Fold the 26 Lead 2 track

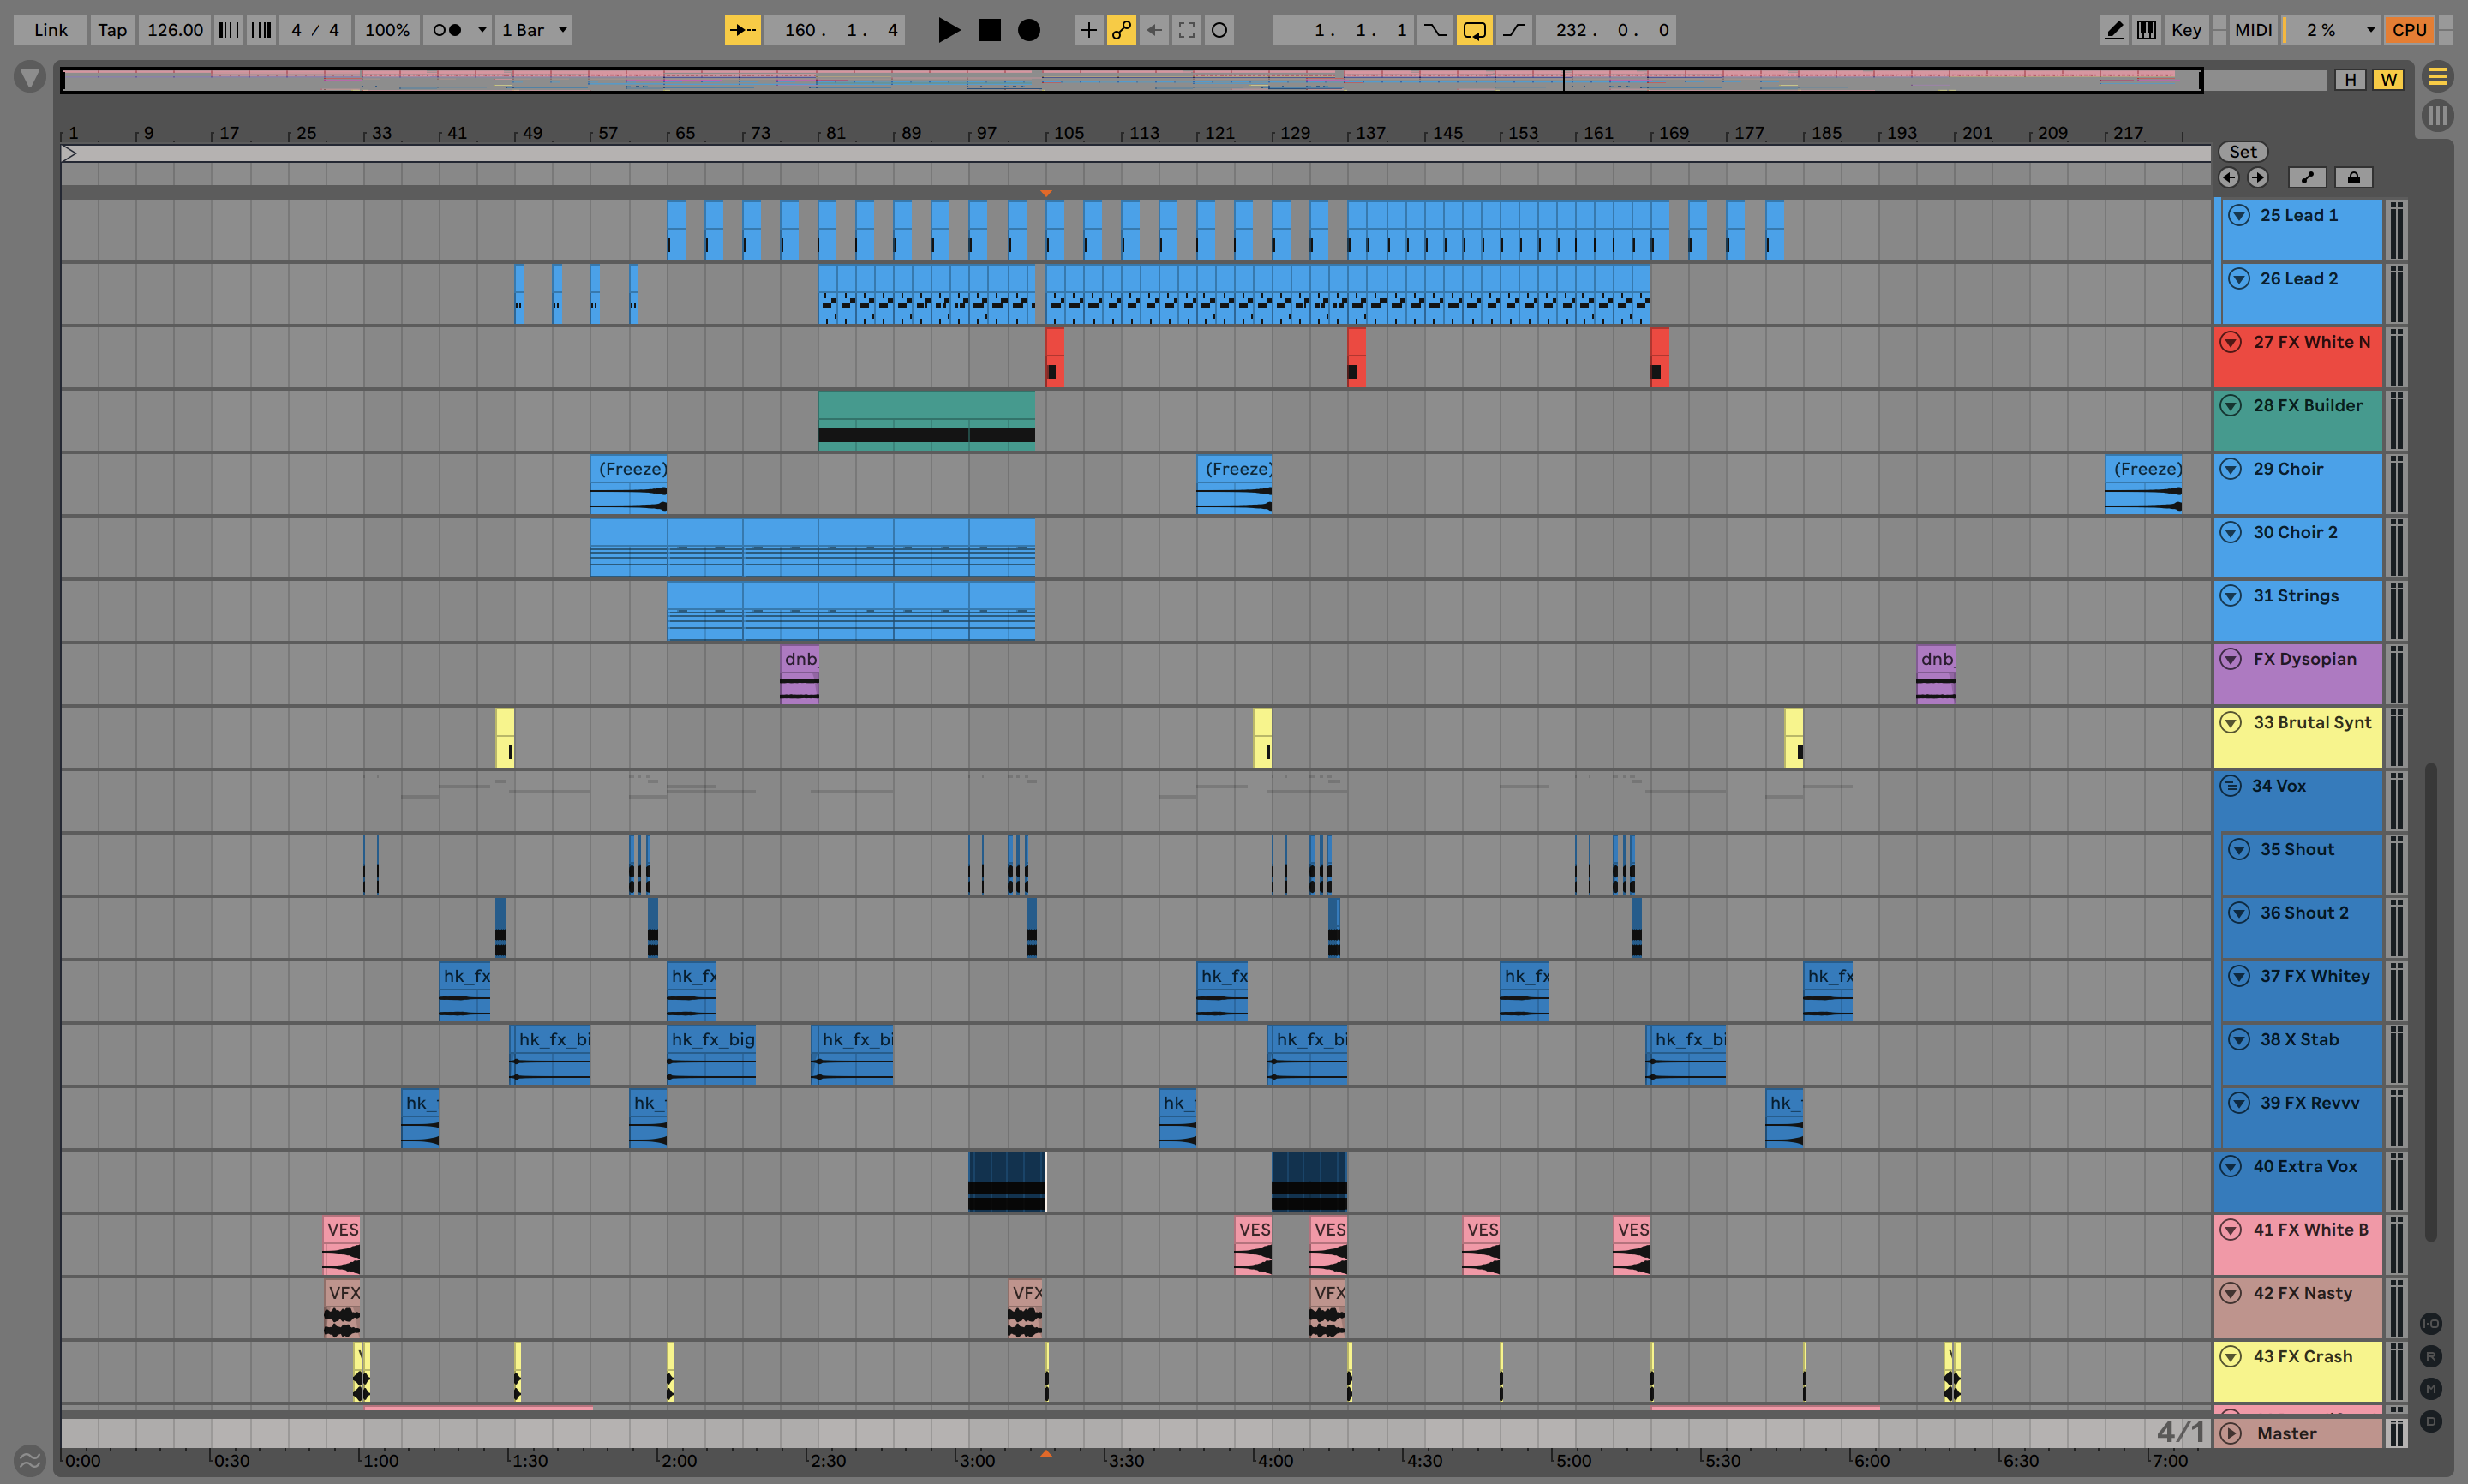(x=2239, y=279)
